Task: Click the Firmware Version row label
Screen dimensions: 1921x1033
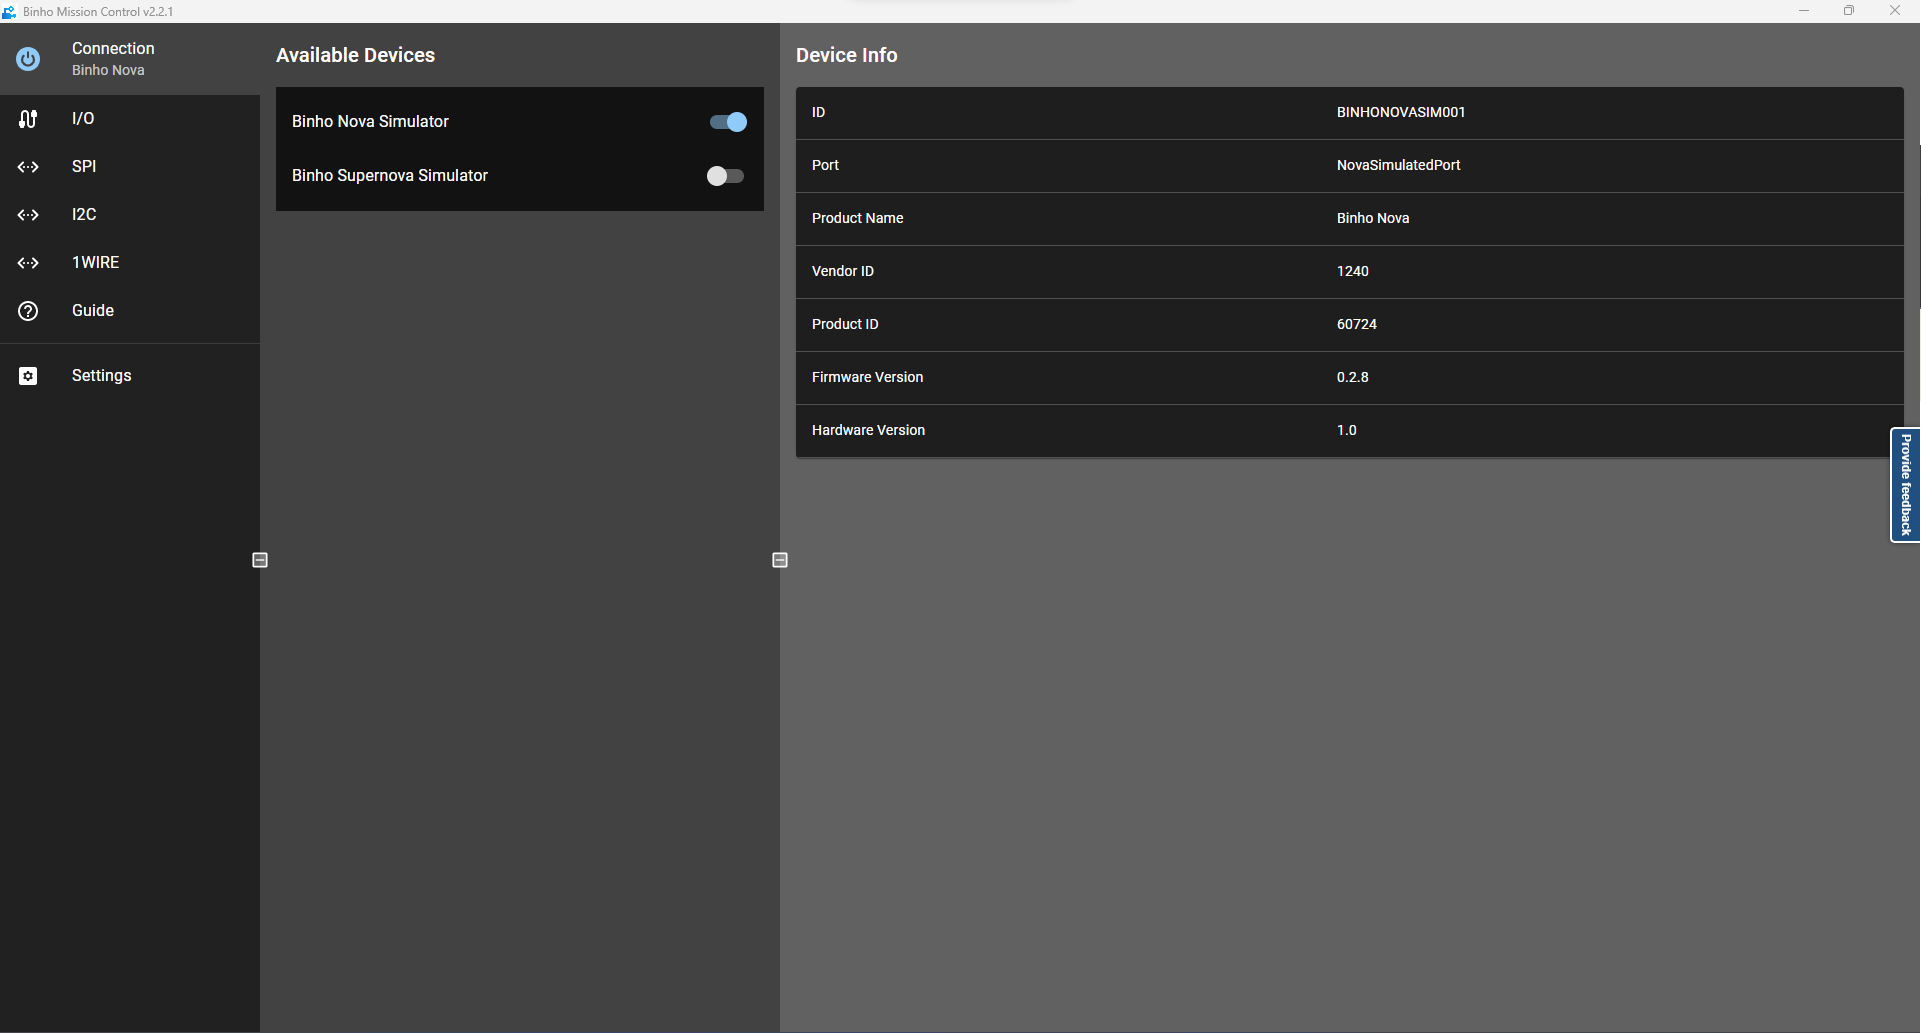Action: 867,378
